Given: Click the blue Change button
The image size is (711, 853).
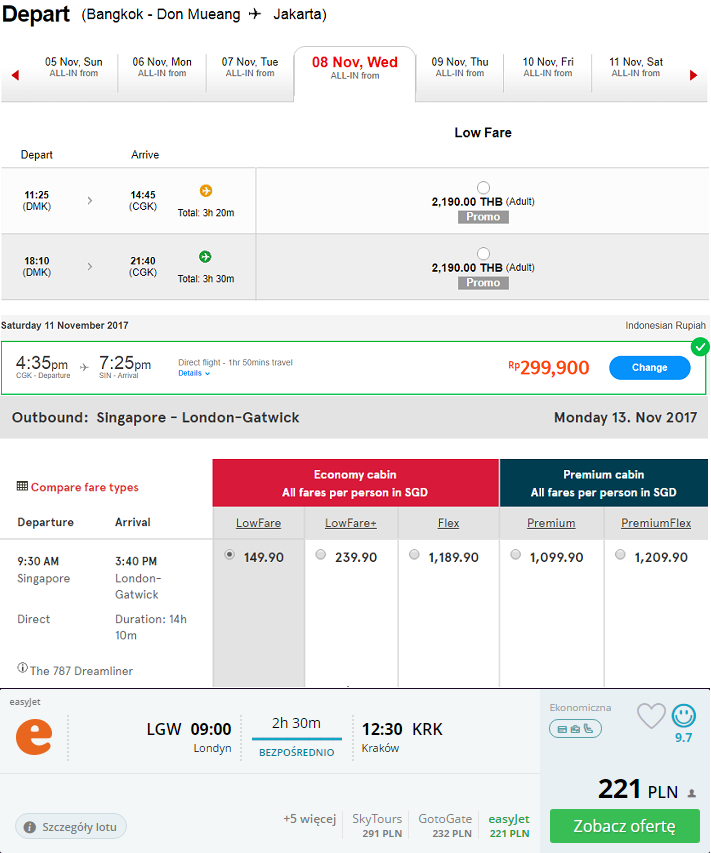Looking at the screenshot, I should point(650,368).
